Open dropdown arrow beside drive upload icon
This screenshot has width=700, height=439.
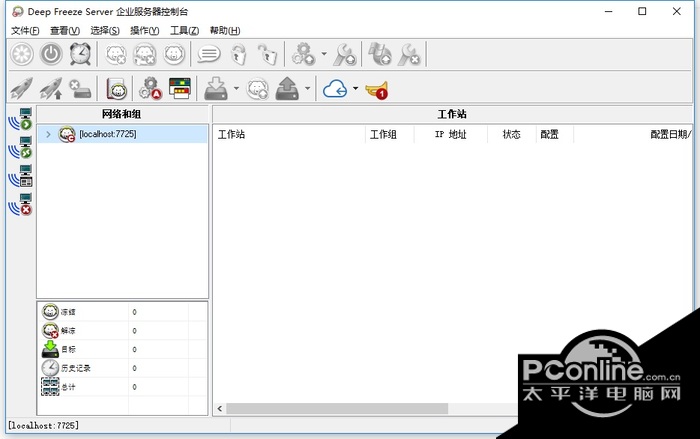pyautogui.click(x=308, y=88)
